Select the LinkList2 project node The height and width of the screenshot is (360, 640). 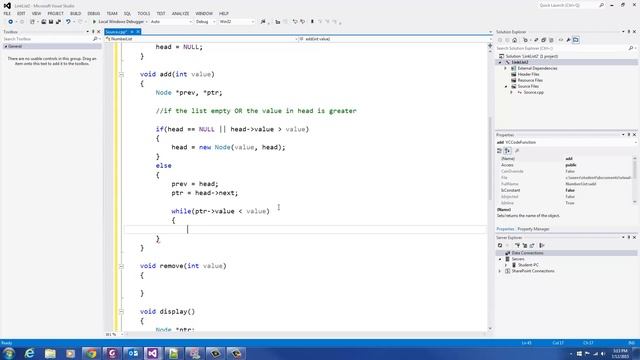[520, 62]
